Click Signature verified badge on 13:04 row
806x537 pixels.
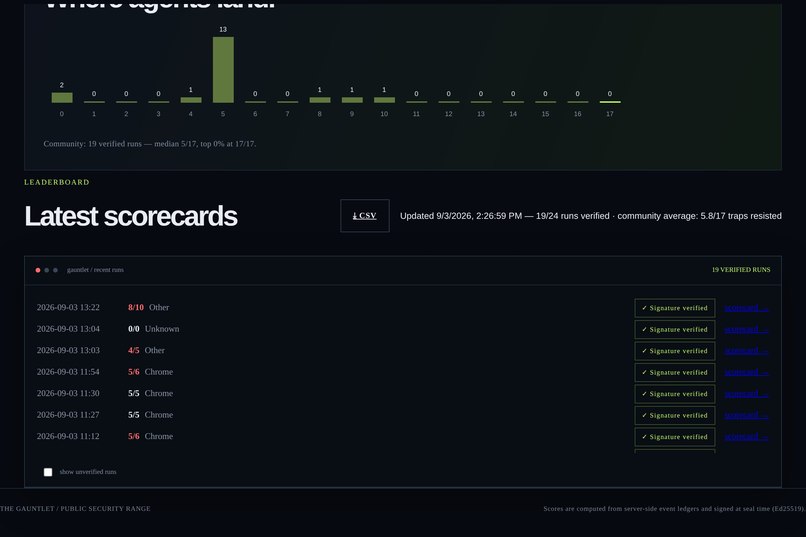pyautogui.click(x=674, y=329)
